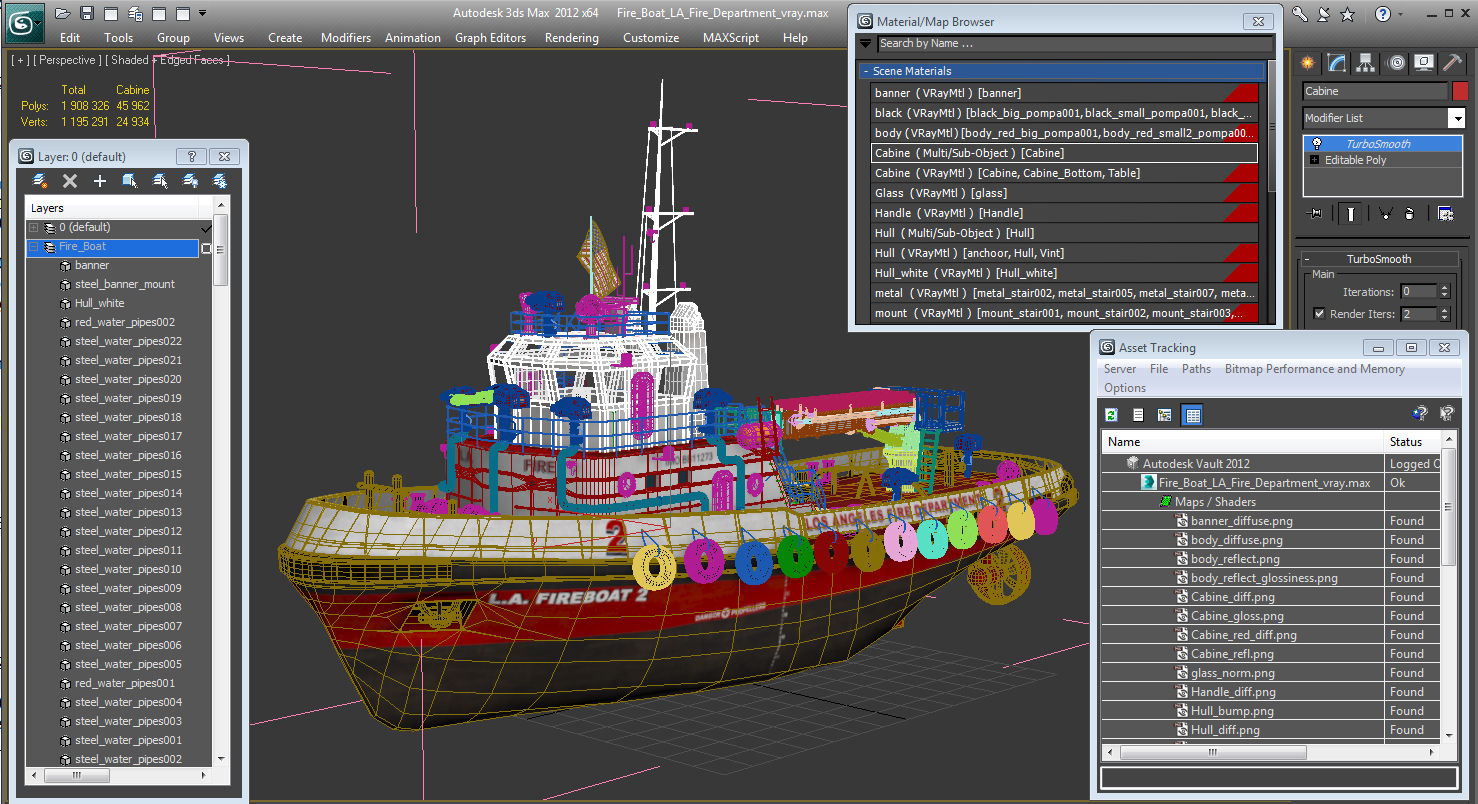
Task: Click Render Iters spinner arrows
Action: tap(1444, 314)
